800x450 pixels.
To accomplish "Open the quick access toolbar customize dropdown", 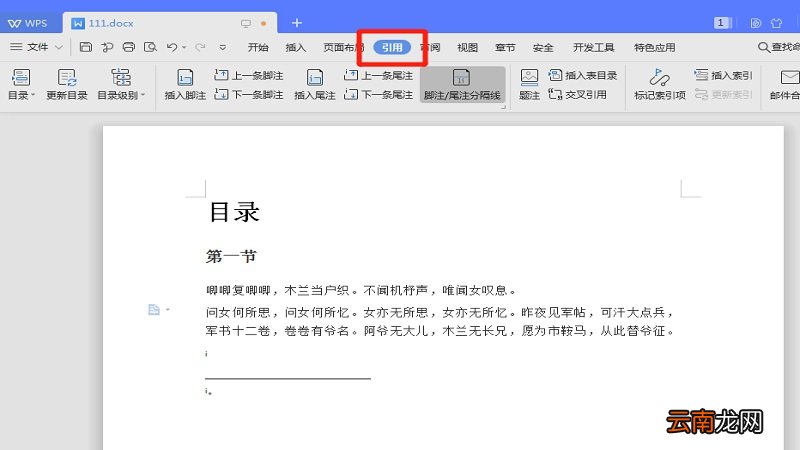I will click(223, 47).
